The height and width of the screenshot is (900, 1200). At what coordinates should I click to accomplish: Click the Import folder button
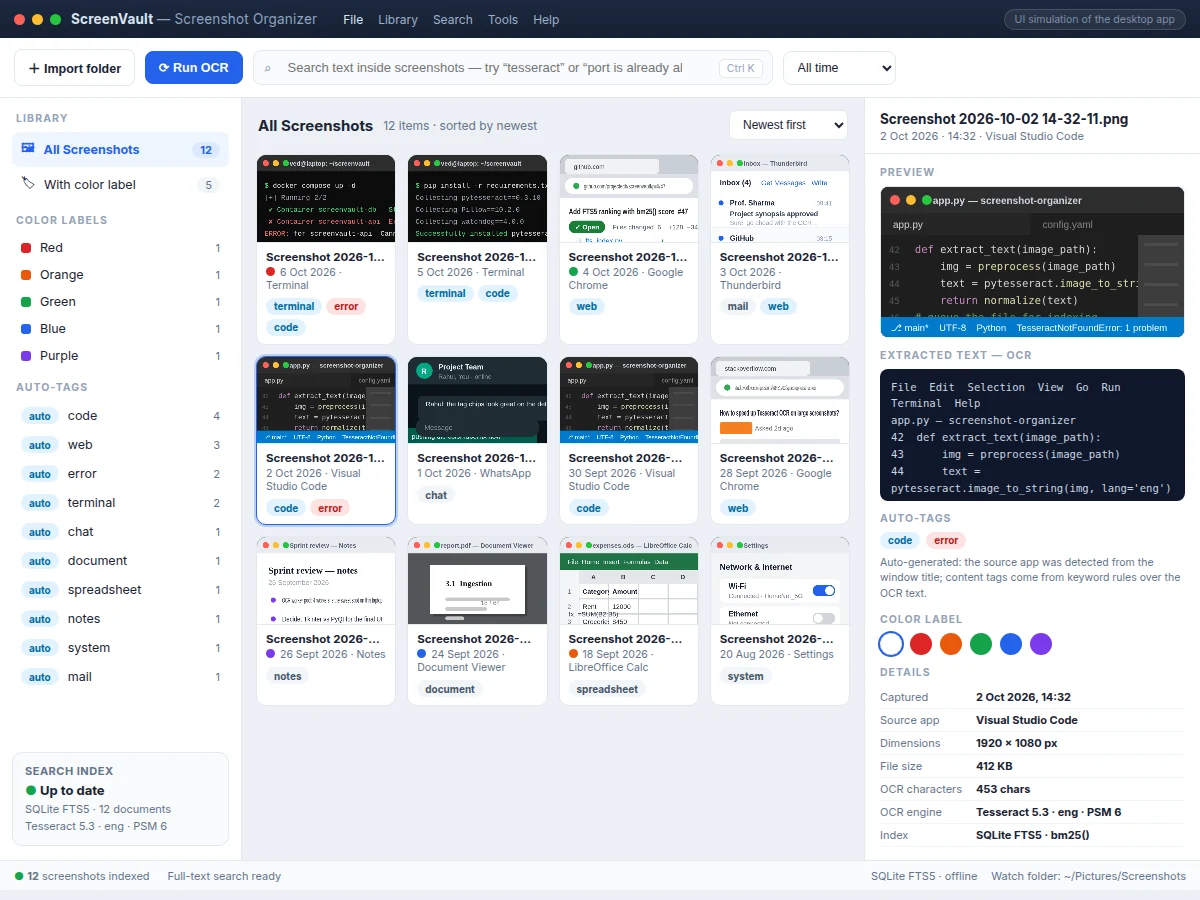(x=74, y=68)
